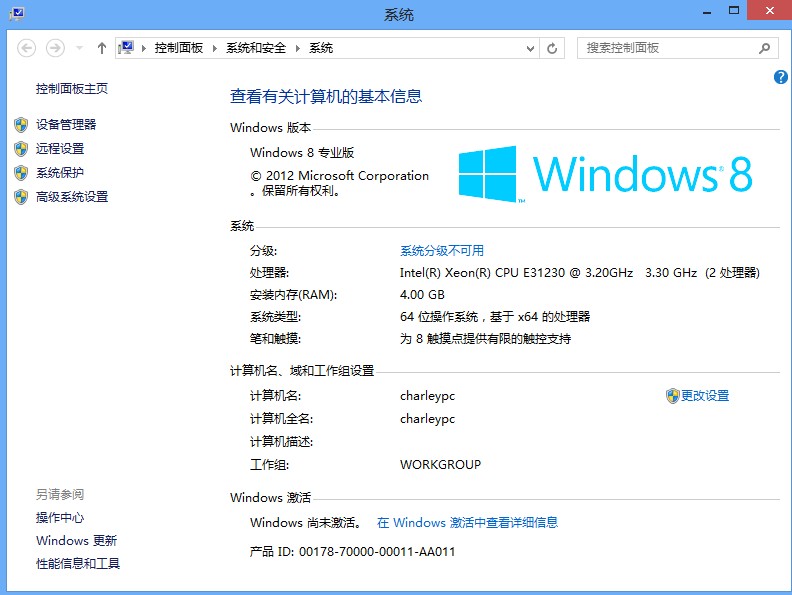Expand the arrow after 控制面板 breadcrumb
This screenshot has width=792, height=595.
coord(215,48)
